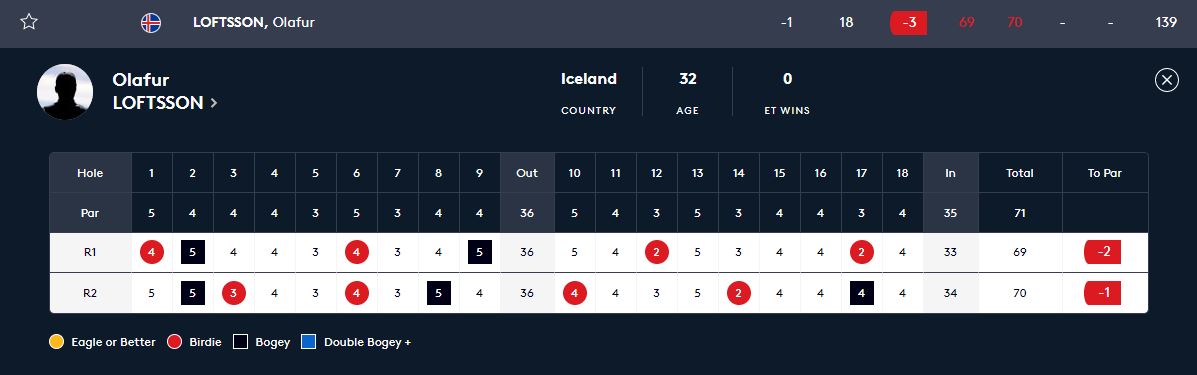Click the Iceland flag icon

coord(151,23)
